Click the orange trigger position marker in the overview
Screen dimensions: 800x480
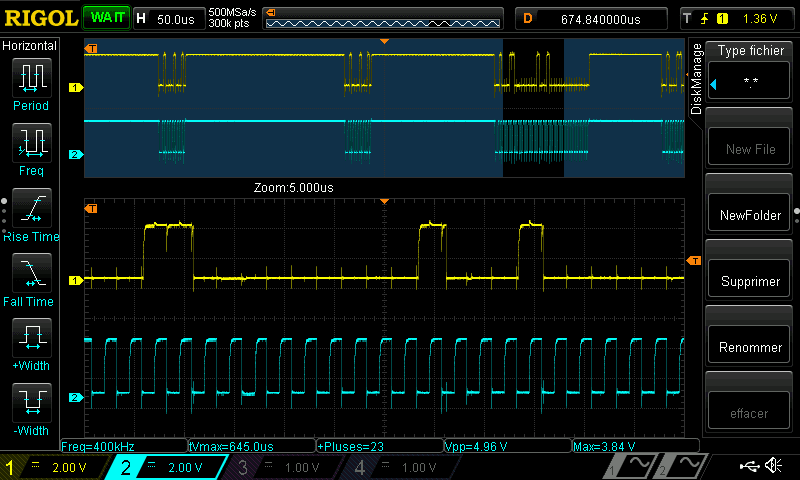tap(385, 41)
